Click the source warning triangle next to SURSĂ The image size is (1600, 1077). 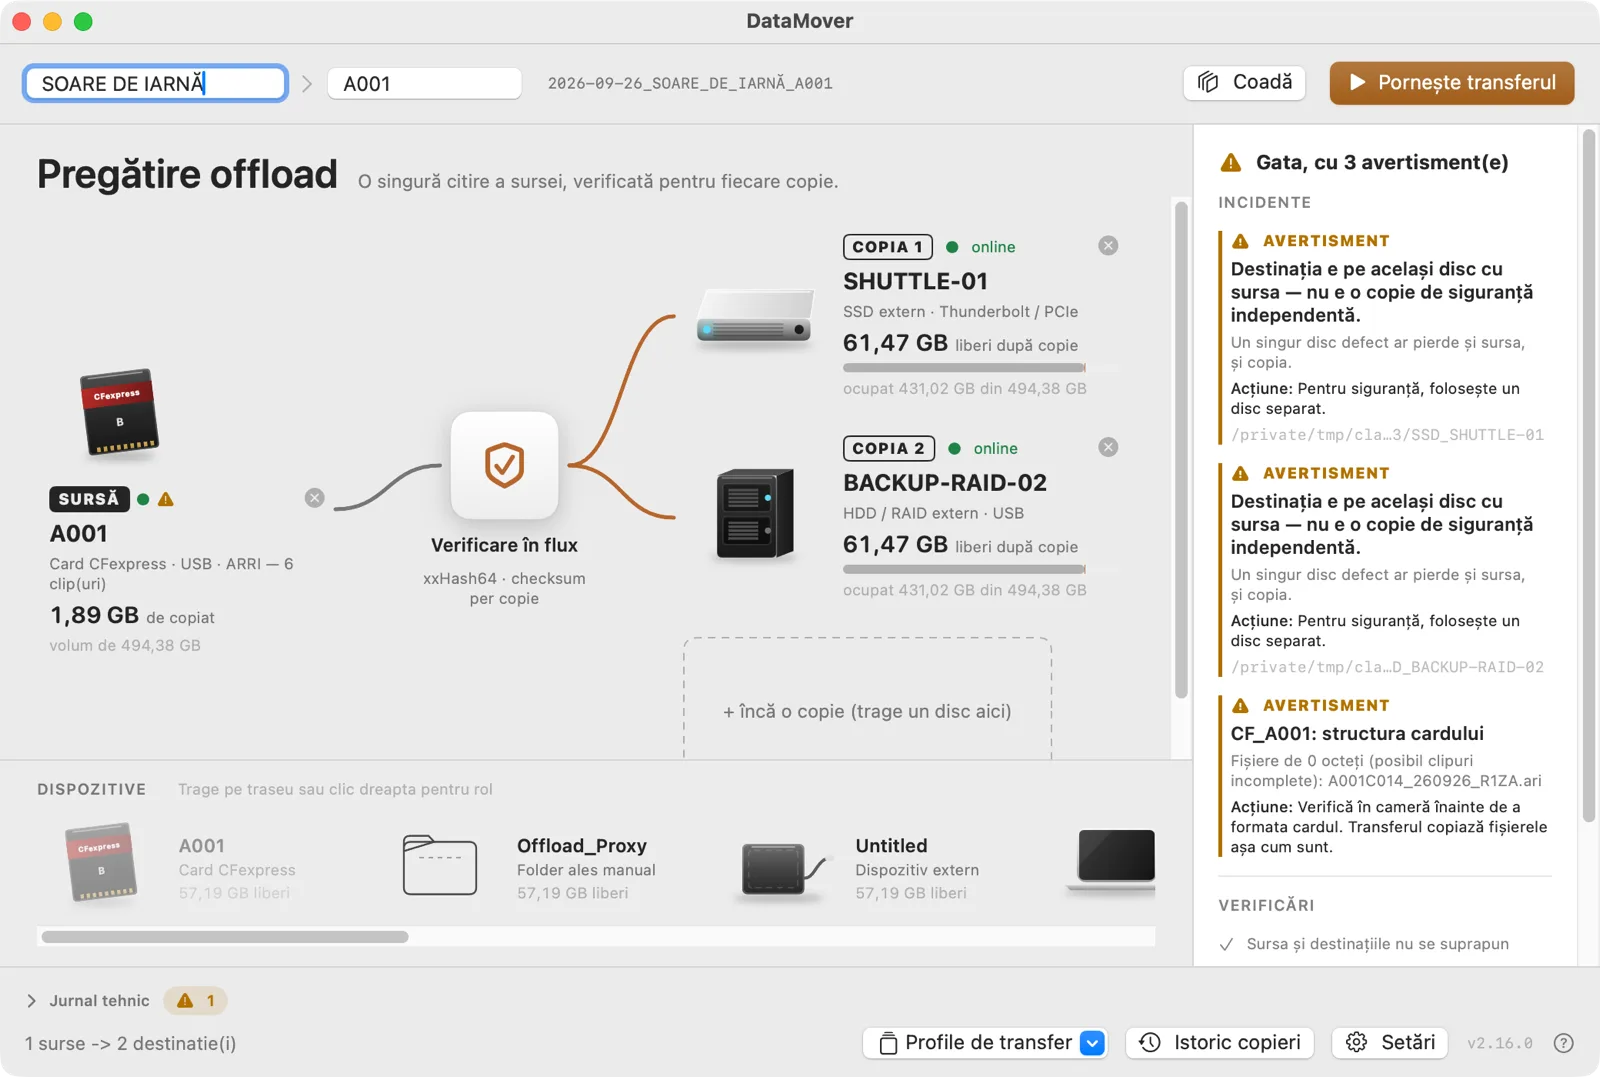(x=166, y=499)
